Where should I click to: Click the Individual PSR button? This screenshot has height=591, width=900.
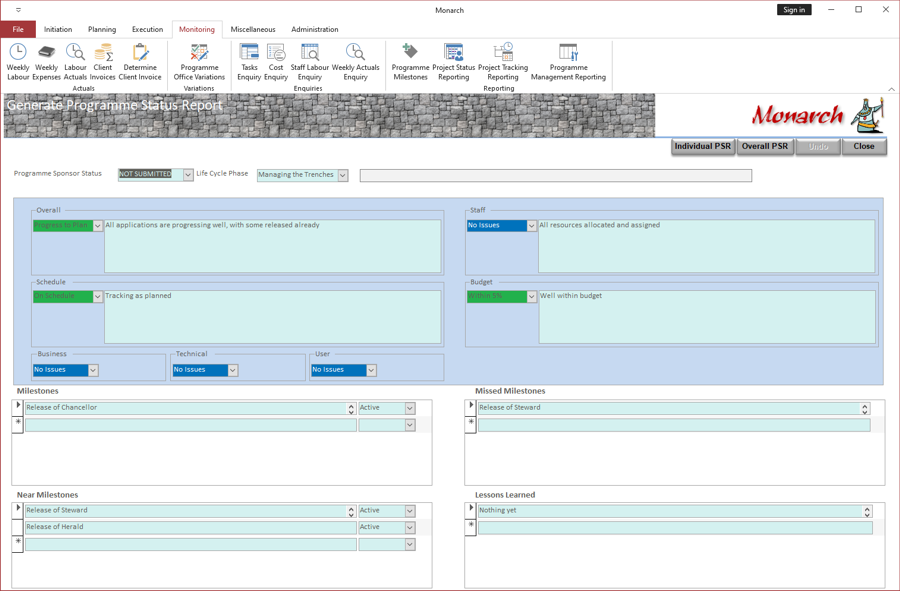click(x=703, y=146)
